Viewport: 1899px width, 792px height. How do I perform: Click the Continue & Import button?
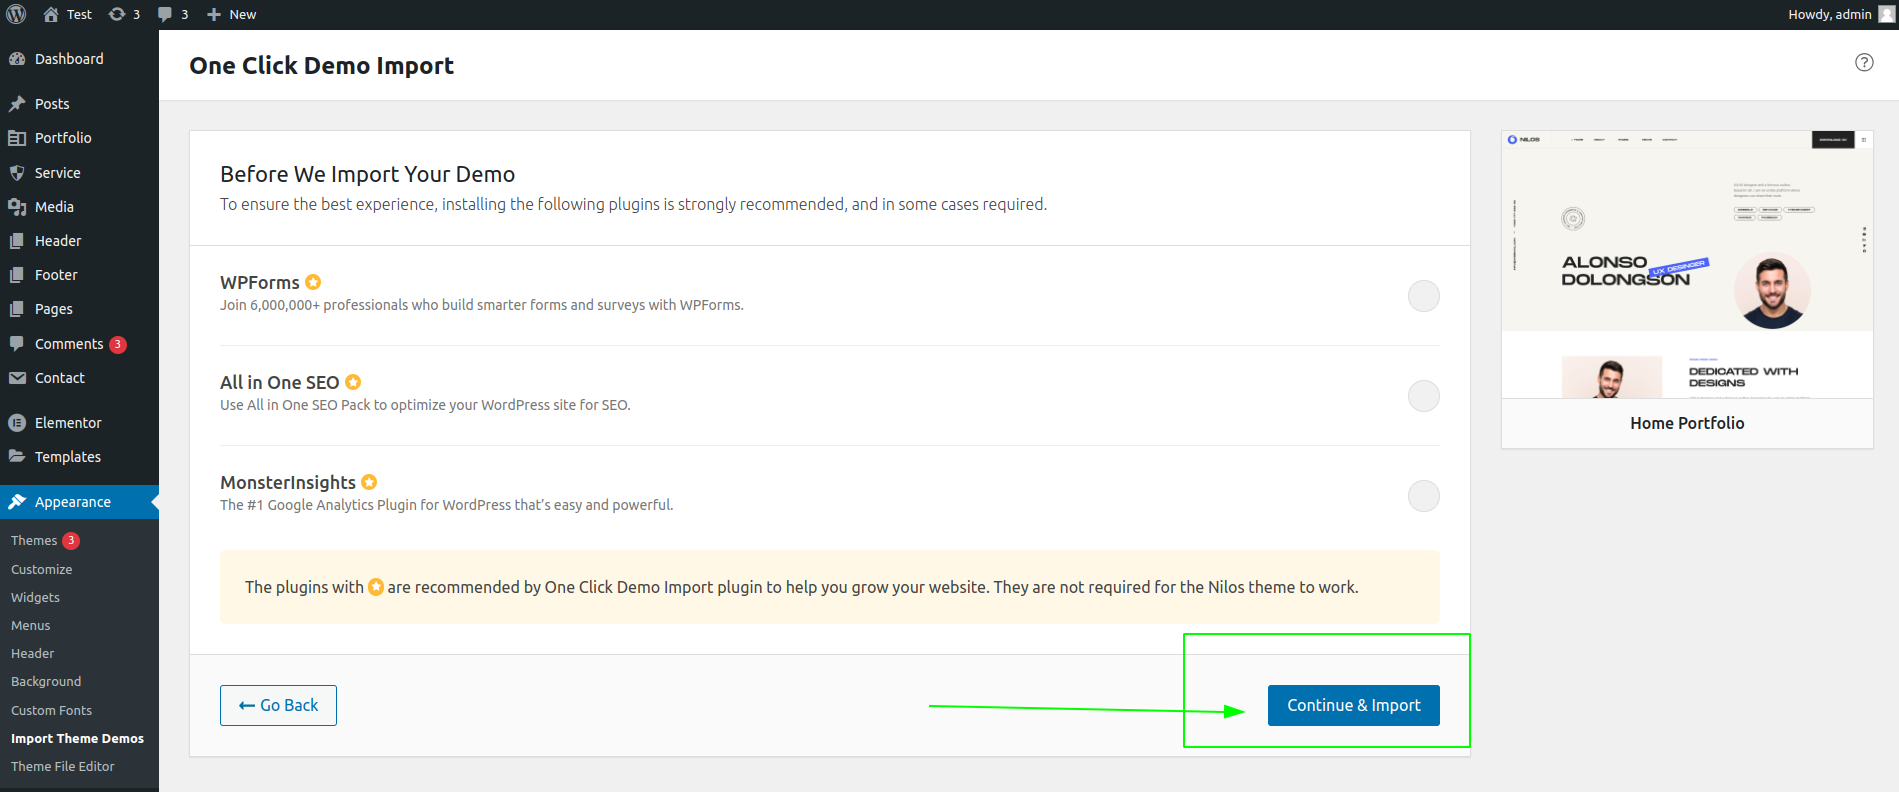tap(1353, 705)
